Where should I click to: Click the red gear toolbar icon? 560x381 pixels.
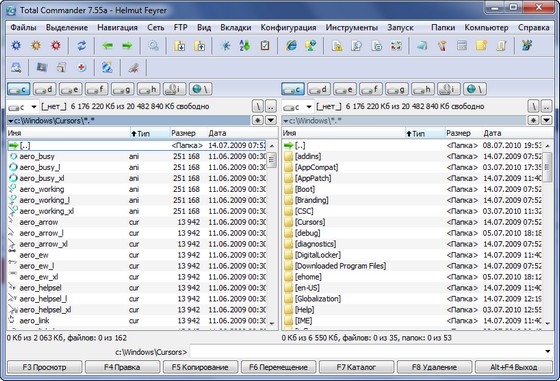(56, 45)
